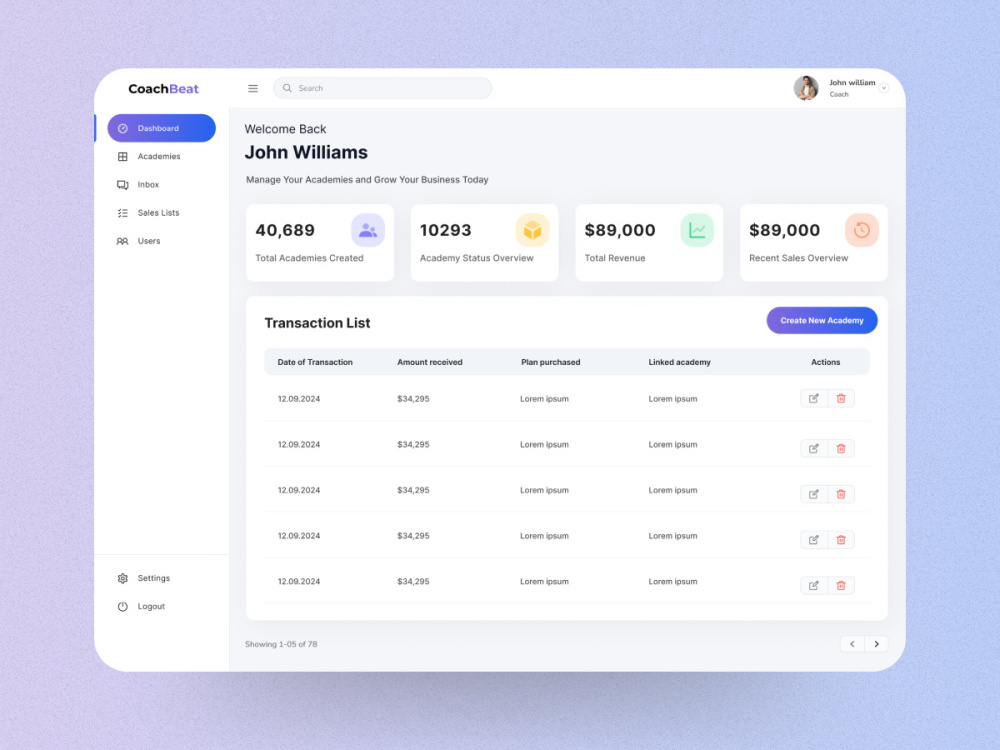Click the John william profile avatar
The image size is (1000, 750).
(806, 88)
